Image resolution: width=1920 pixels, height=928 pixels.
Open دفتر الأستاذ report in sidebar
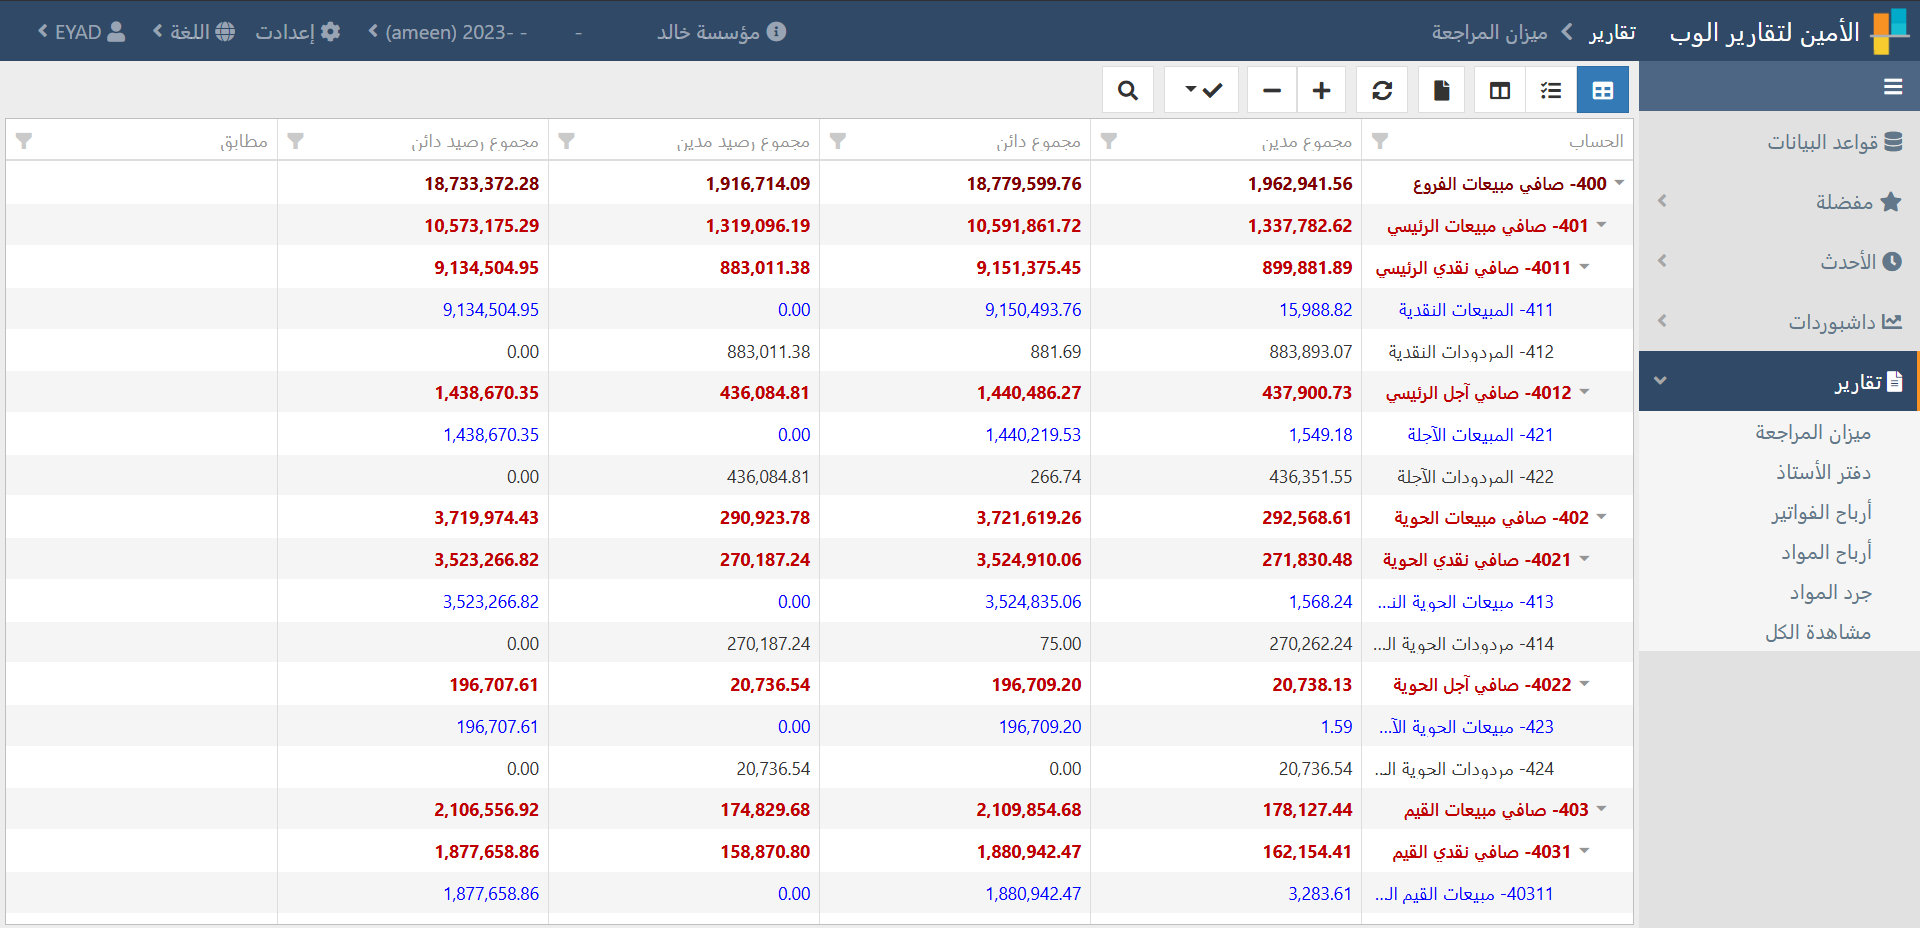(1822, 472)
